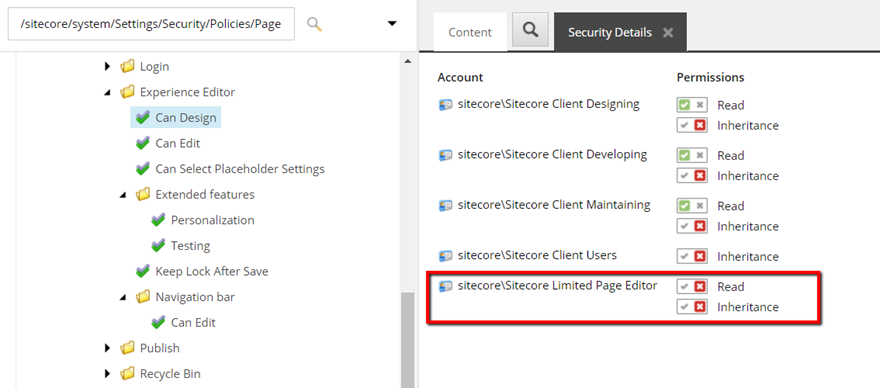Click the Publish folder icon
The image size is (880, 388).
click(x=128, y=348)
